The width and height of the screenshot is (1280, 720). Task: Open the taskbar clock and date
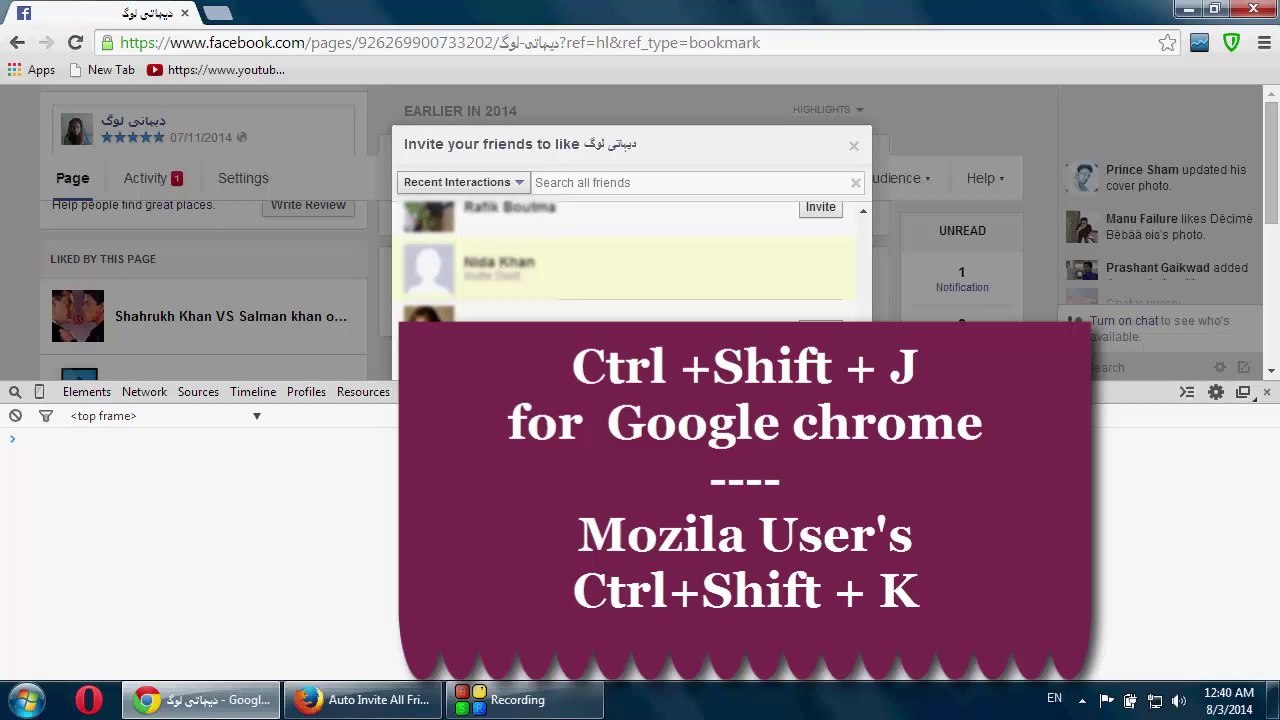click(1228, 701)
